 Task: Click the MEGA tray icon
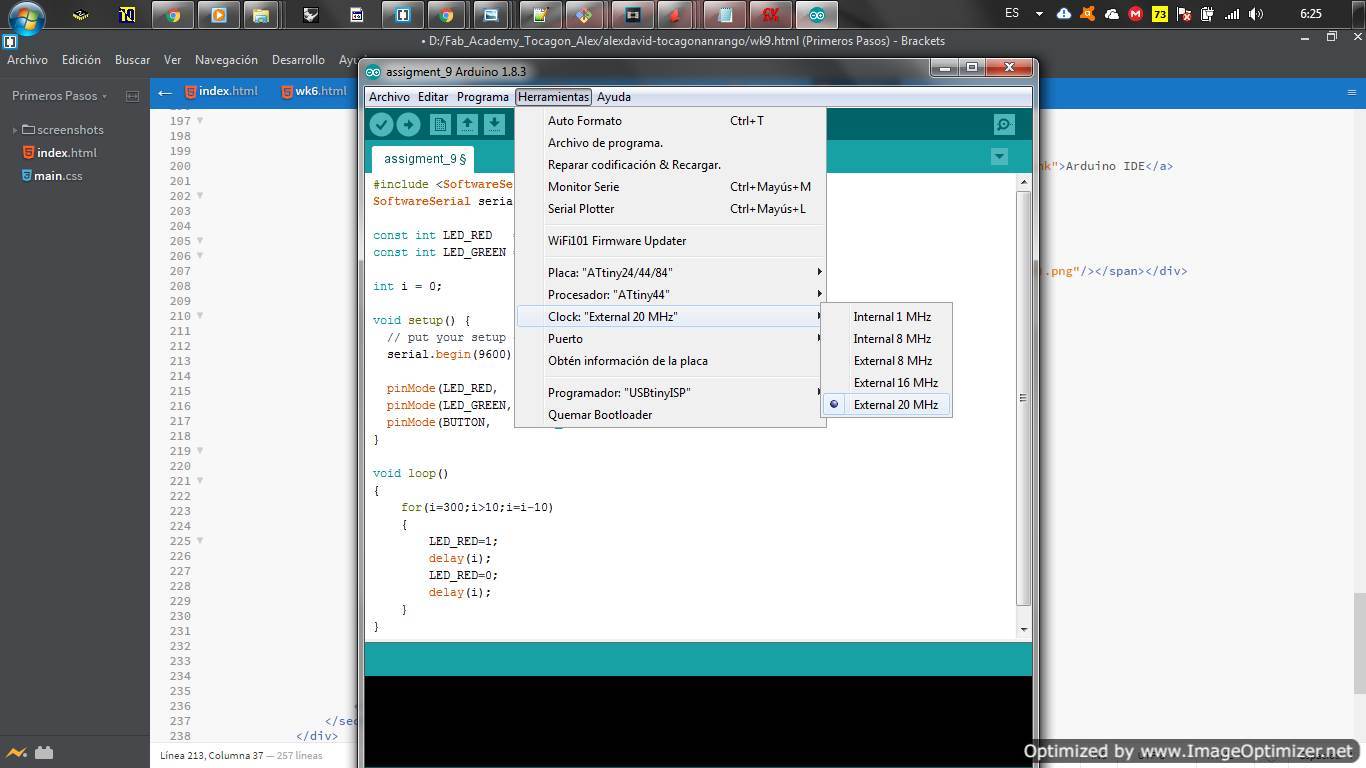[1135, 14]
